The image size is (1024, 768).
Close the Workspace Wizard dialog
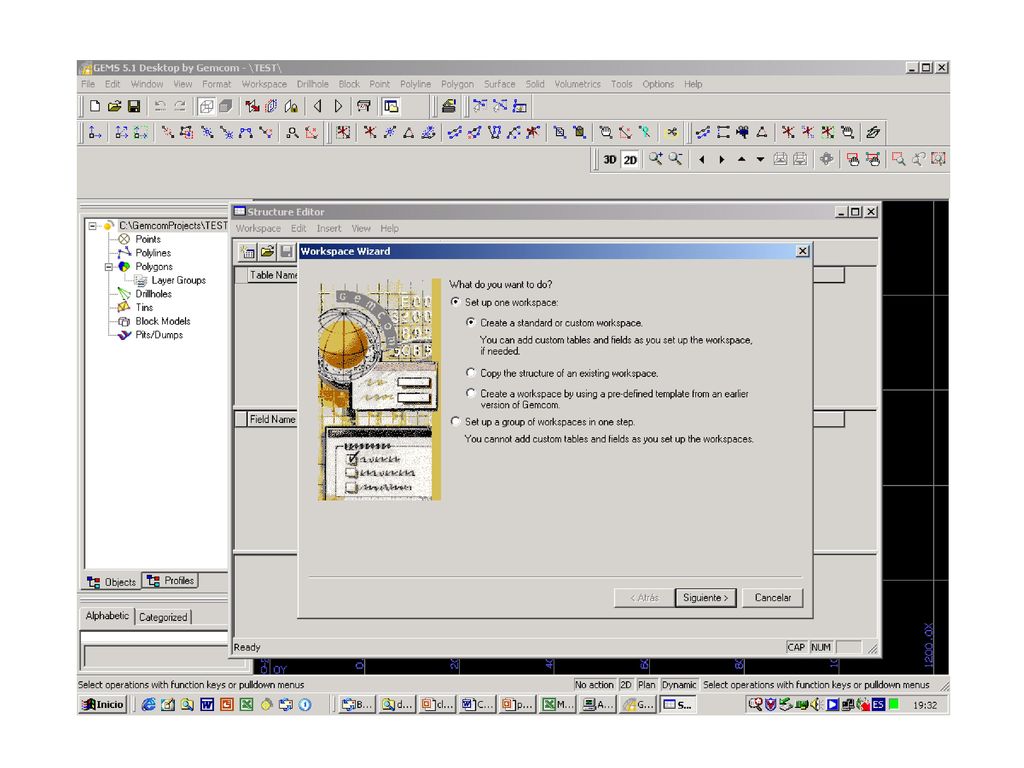point(803,251)
